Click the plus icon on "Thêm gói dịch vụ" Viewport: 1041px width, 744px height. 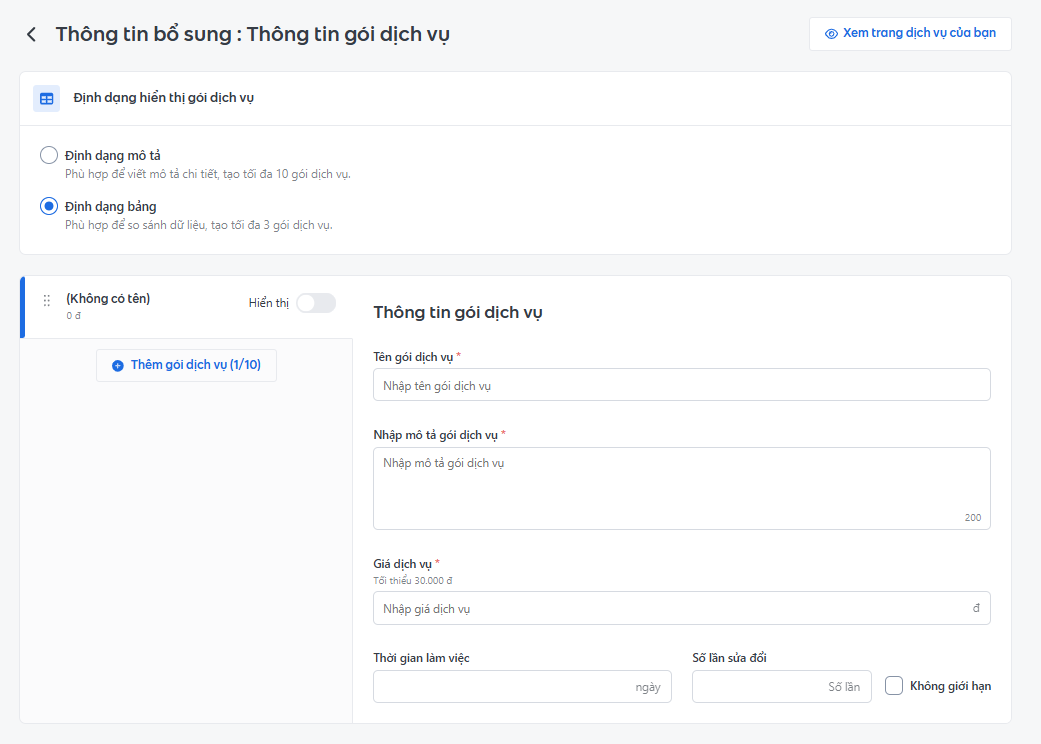pyautogui.click(x=118, y=366)
